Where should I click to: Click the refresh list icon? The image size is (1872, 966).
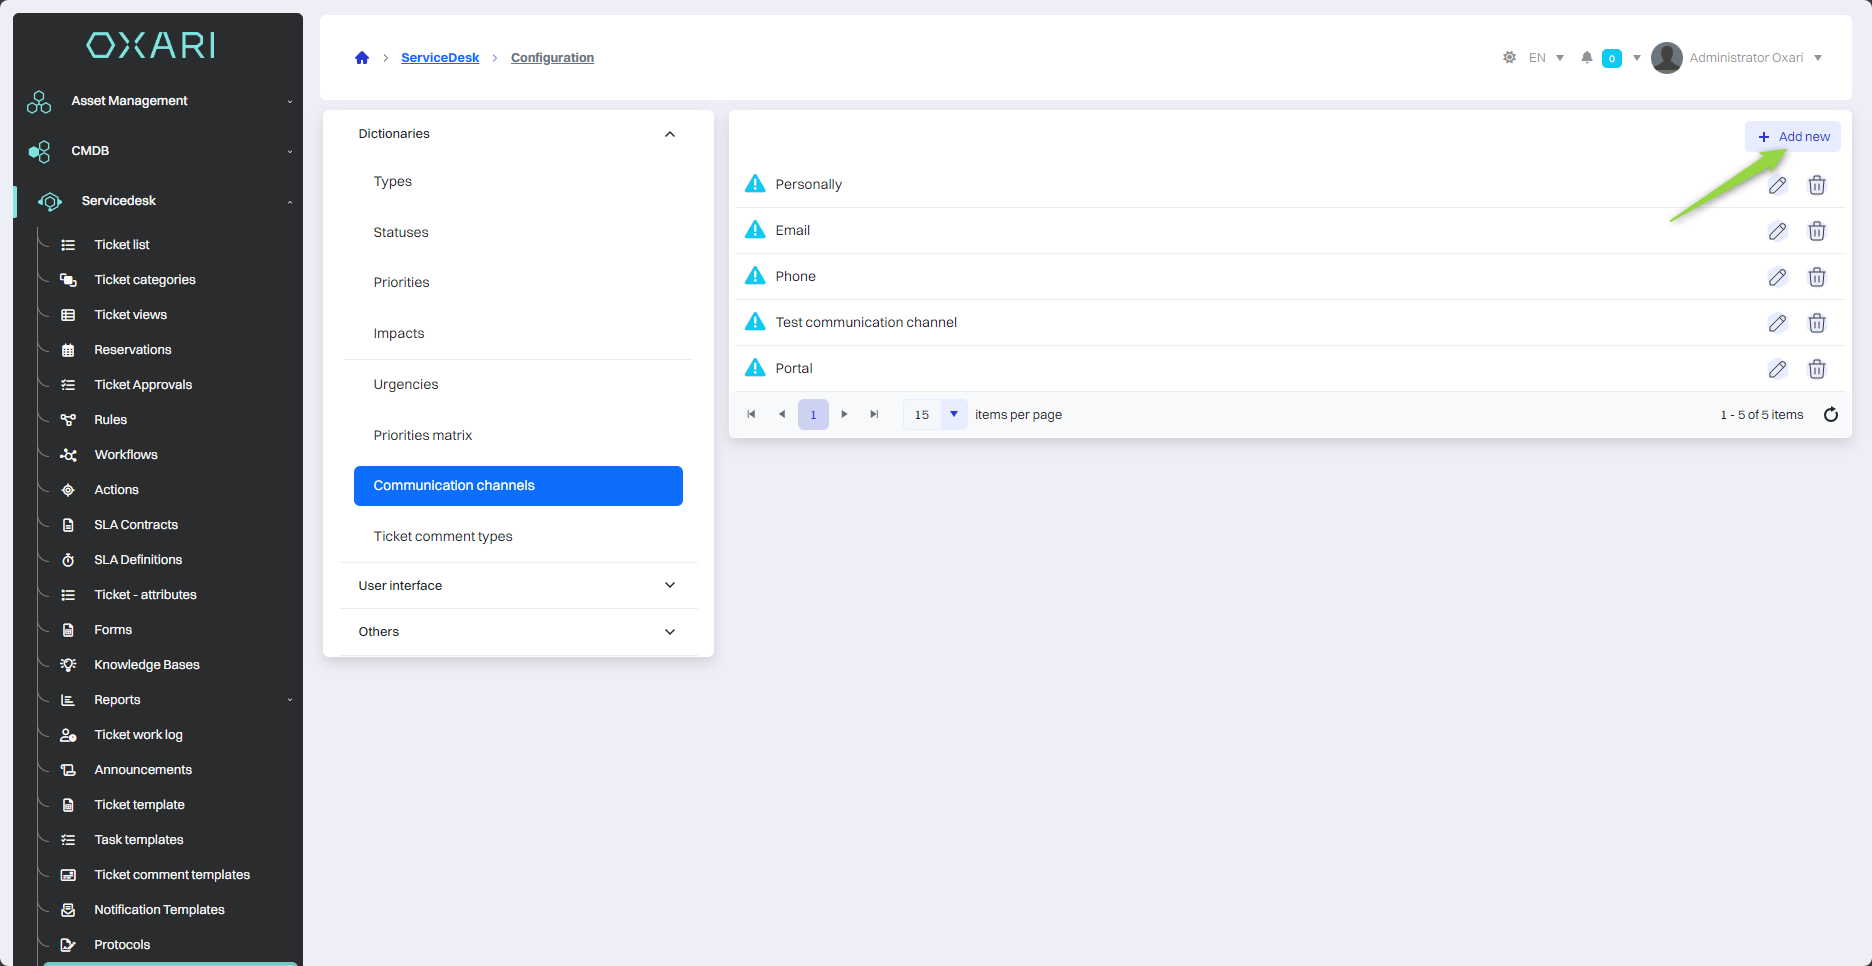(x=1831, y=415)
